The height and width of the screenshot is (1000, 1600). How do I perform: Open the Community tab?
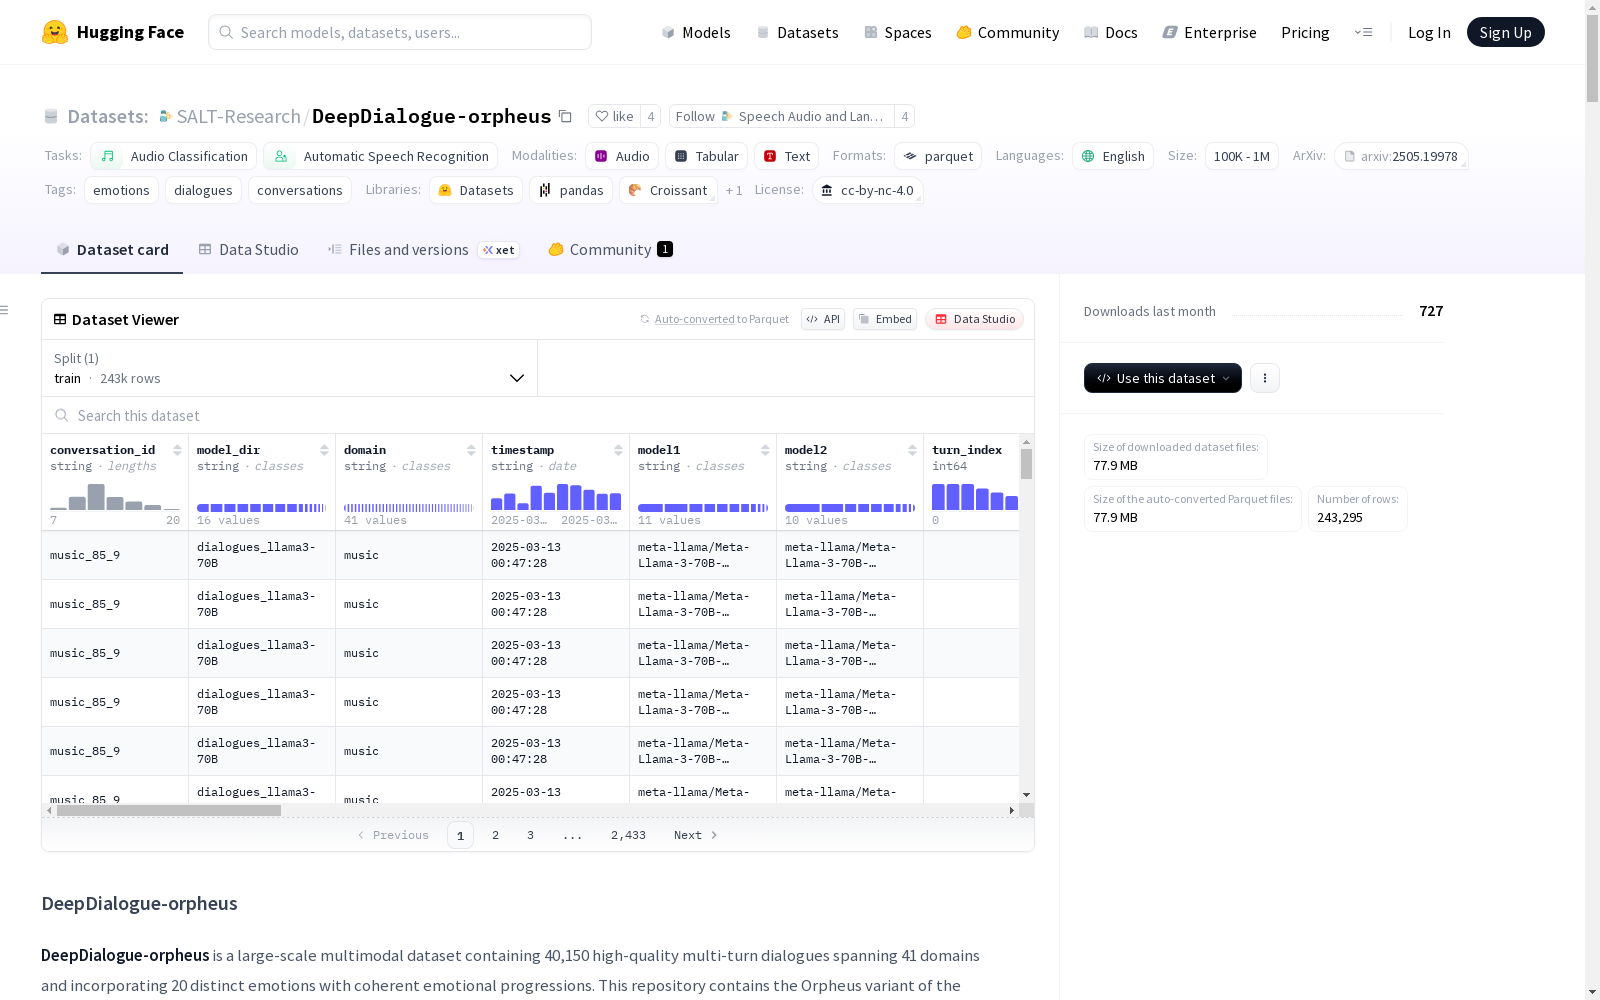(610, 250)
